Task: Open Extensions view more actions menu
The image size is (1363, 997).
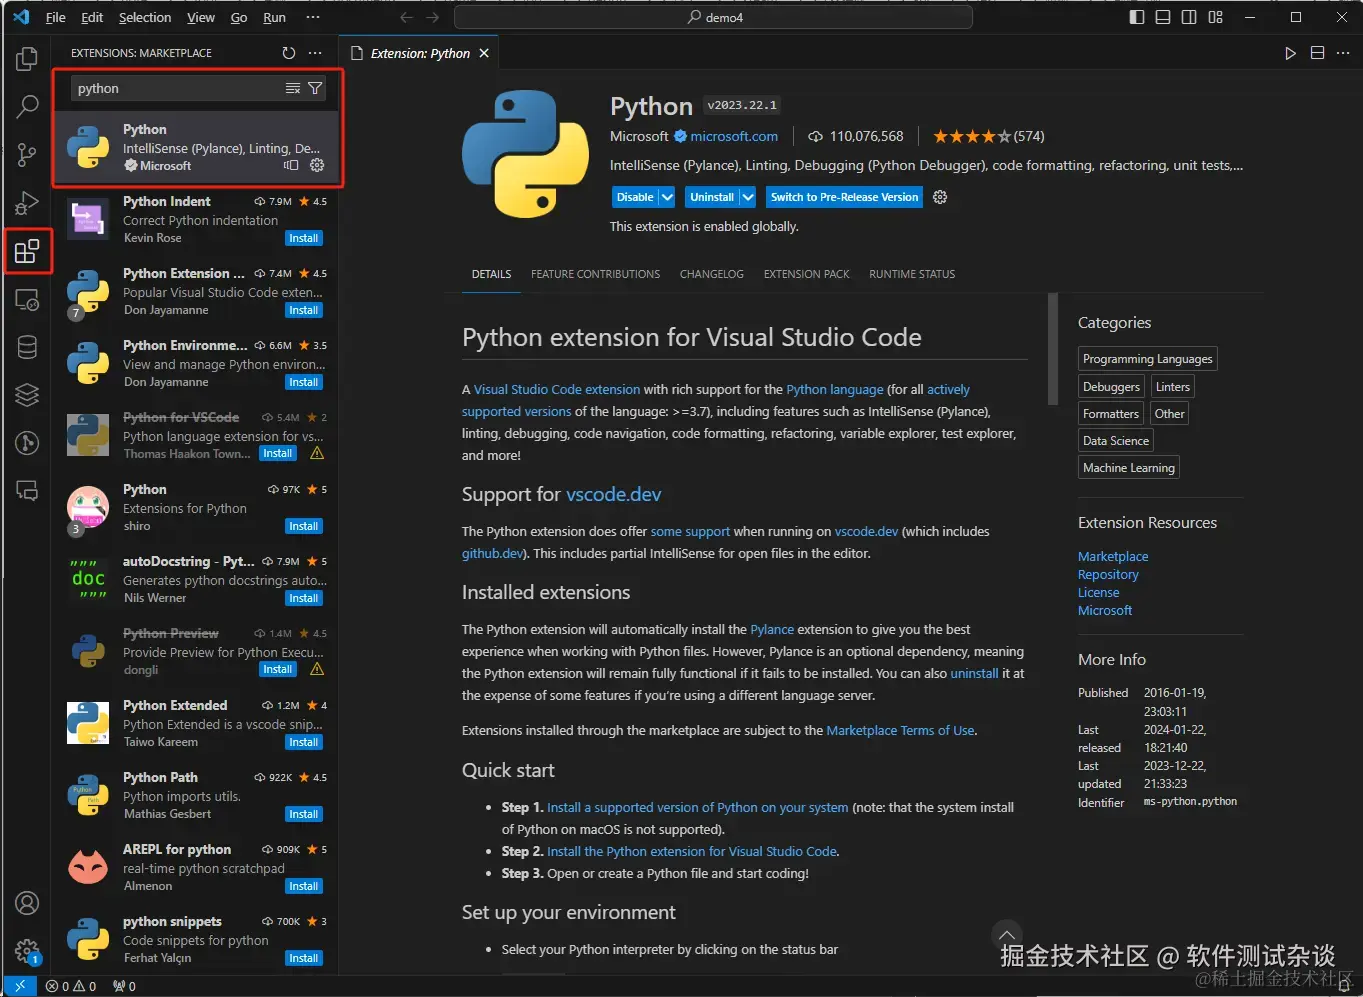Action: click(x=315, y=53)
